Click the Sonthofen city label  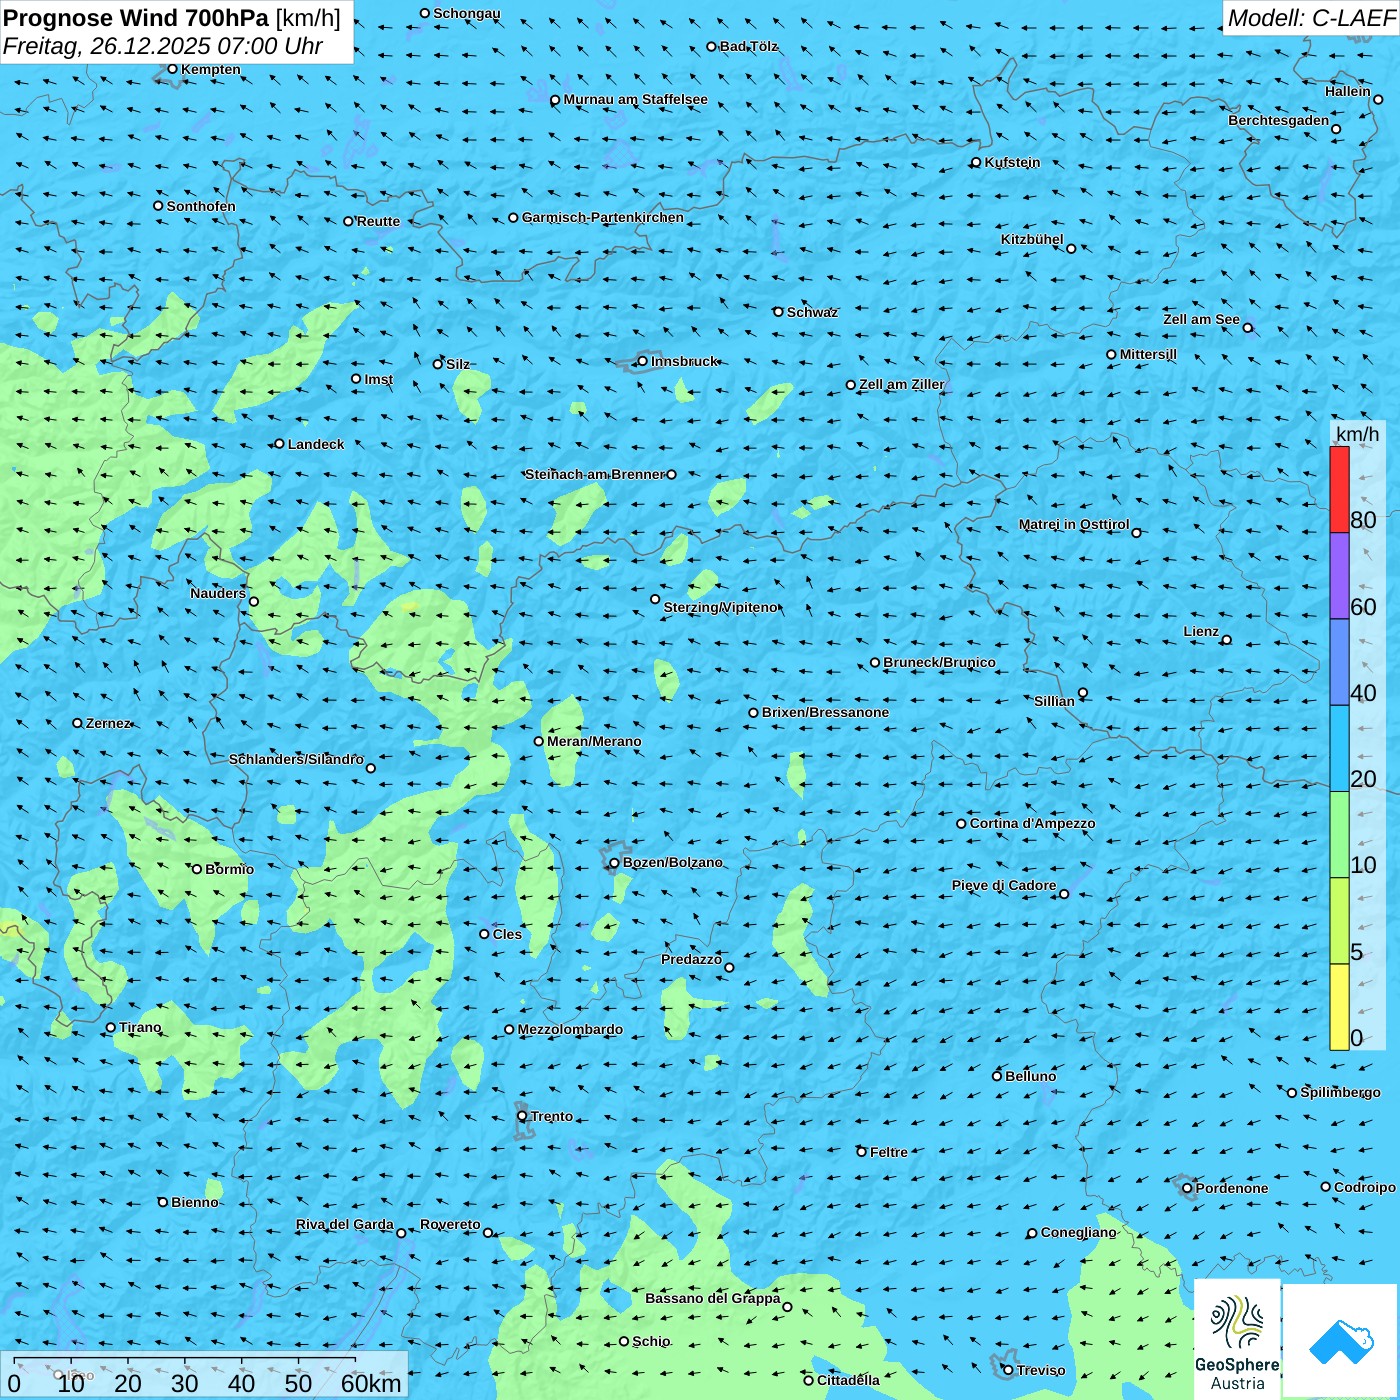pos(201,206)
